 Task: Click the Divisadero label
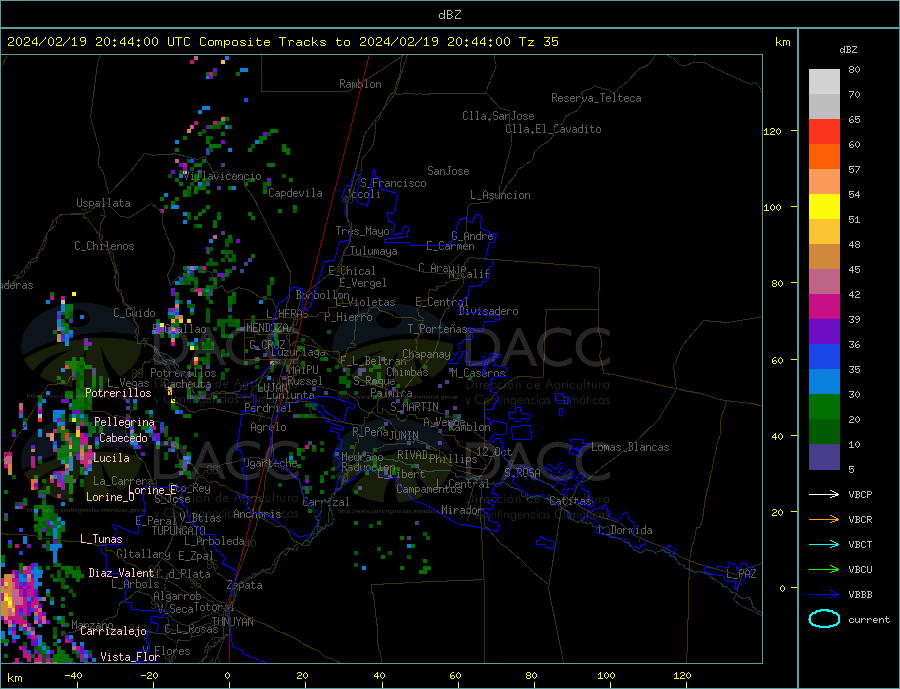point(488,311)
